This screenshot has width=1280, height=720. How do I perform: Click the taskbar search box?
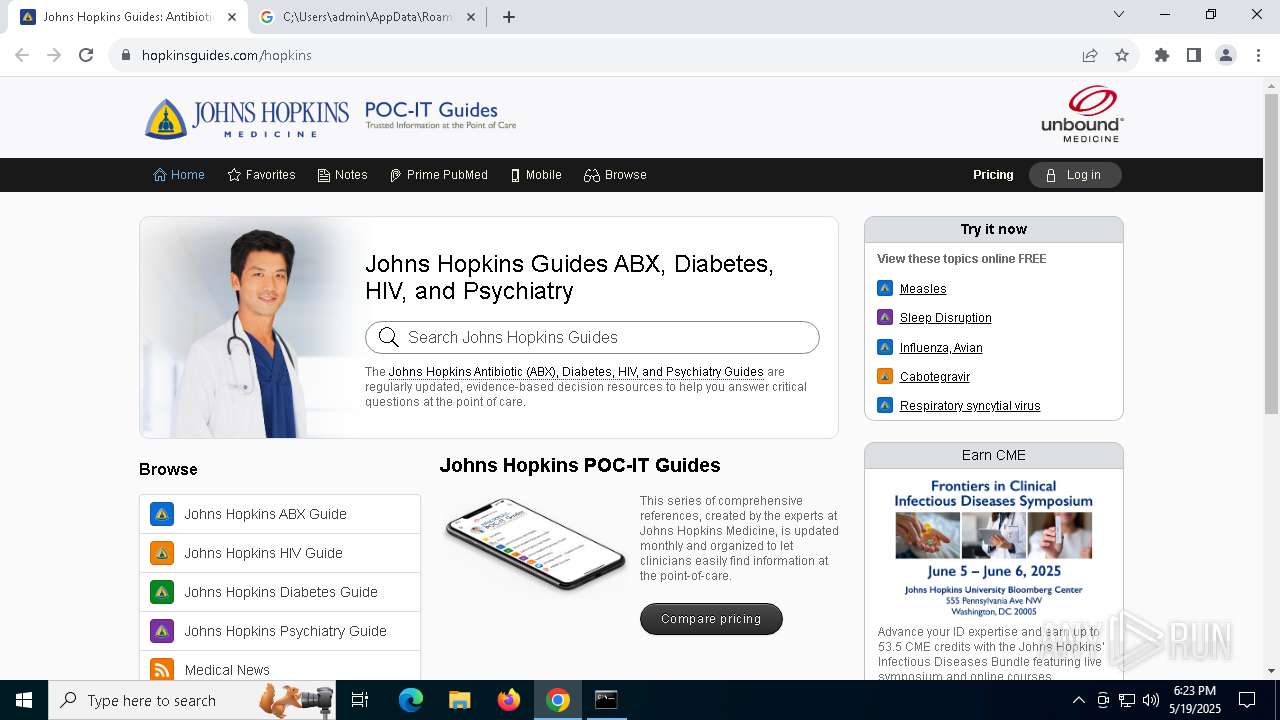194,700
